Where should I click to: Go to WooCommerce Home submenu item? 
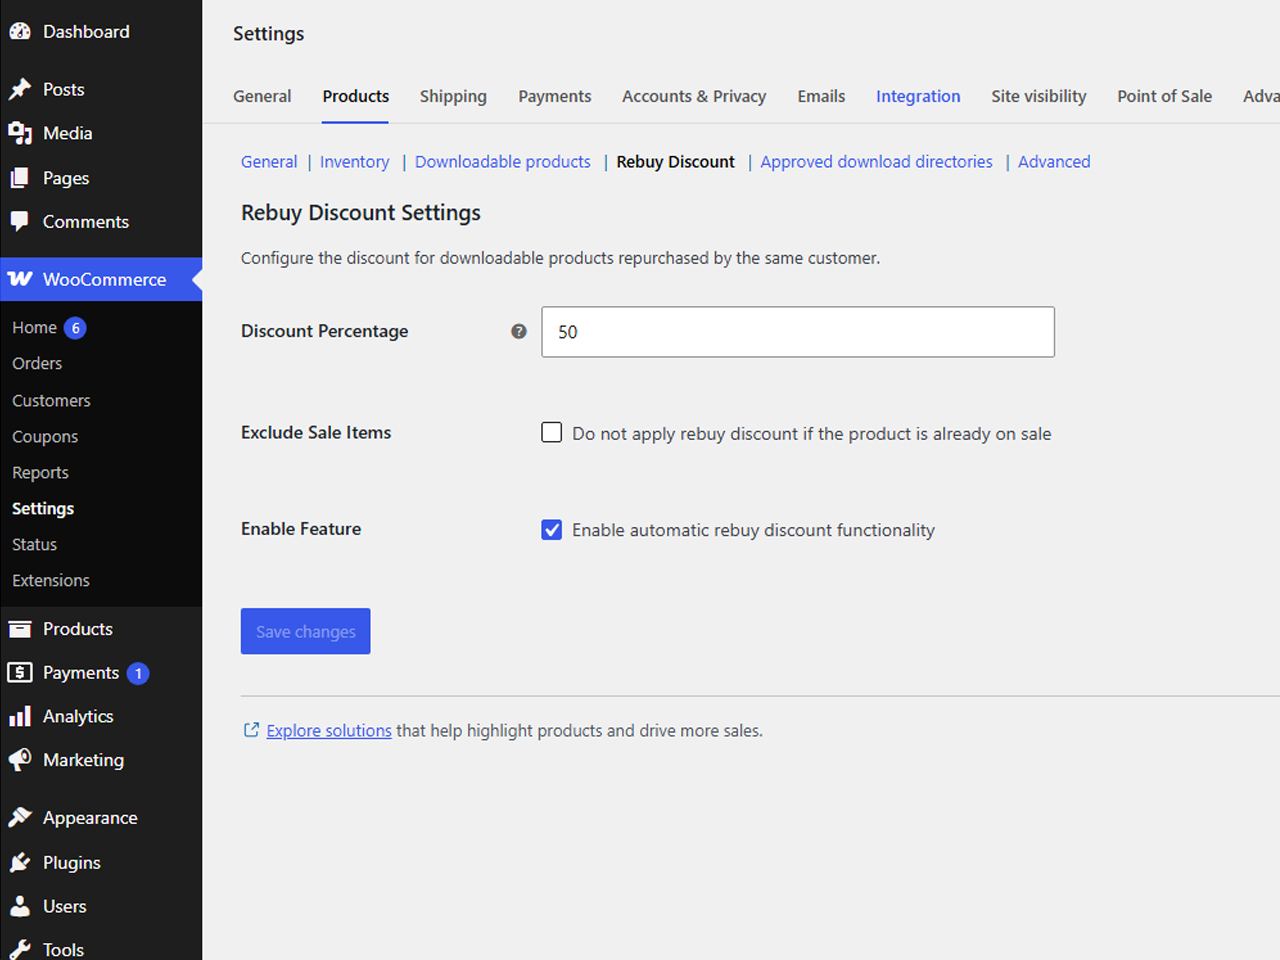coord(34,328)
